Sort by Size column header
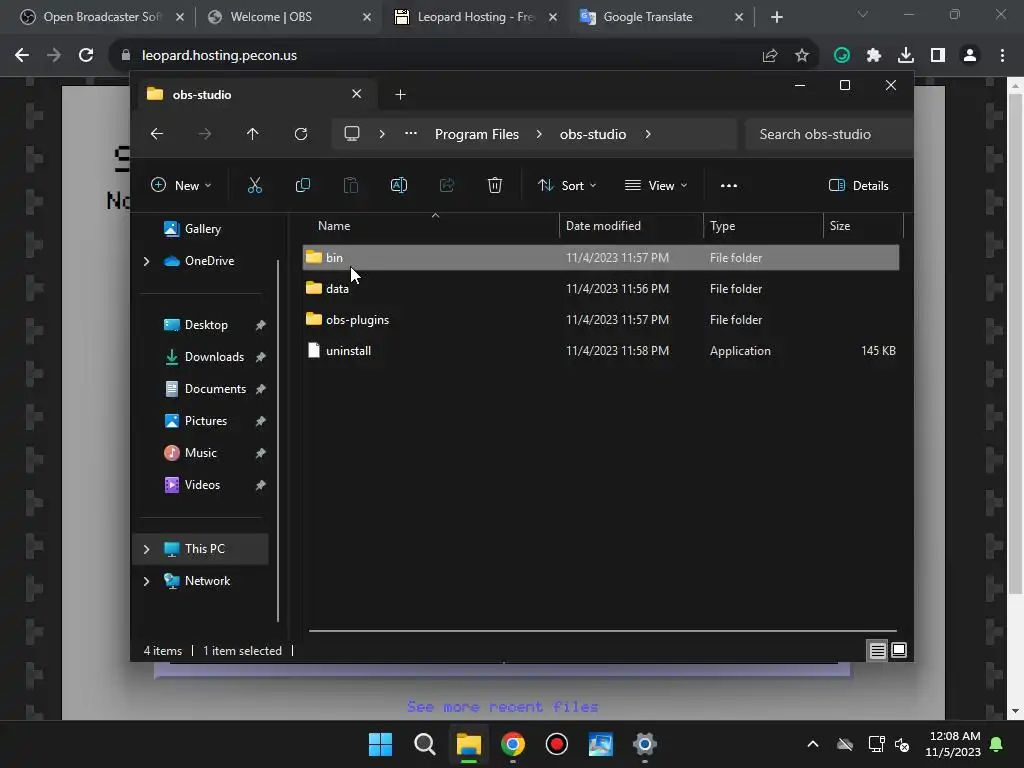 pyautogui.click(x=863, y=226)
